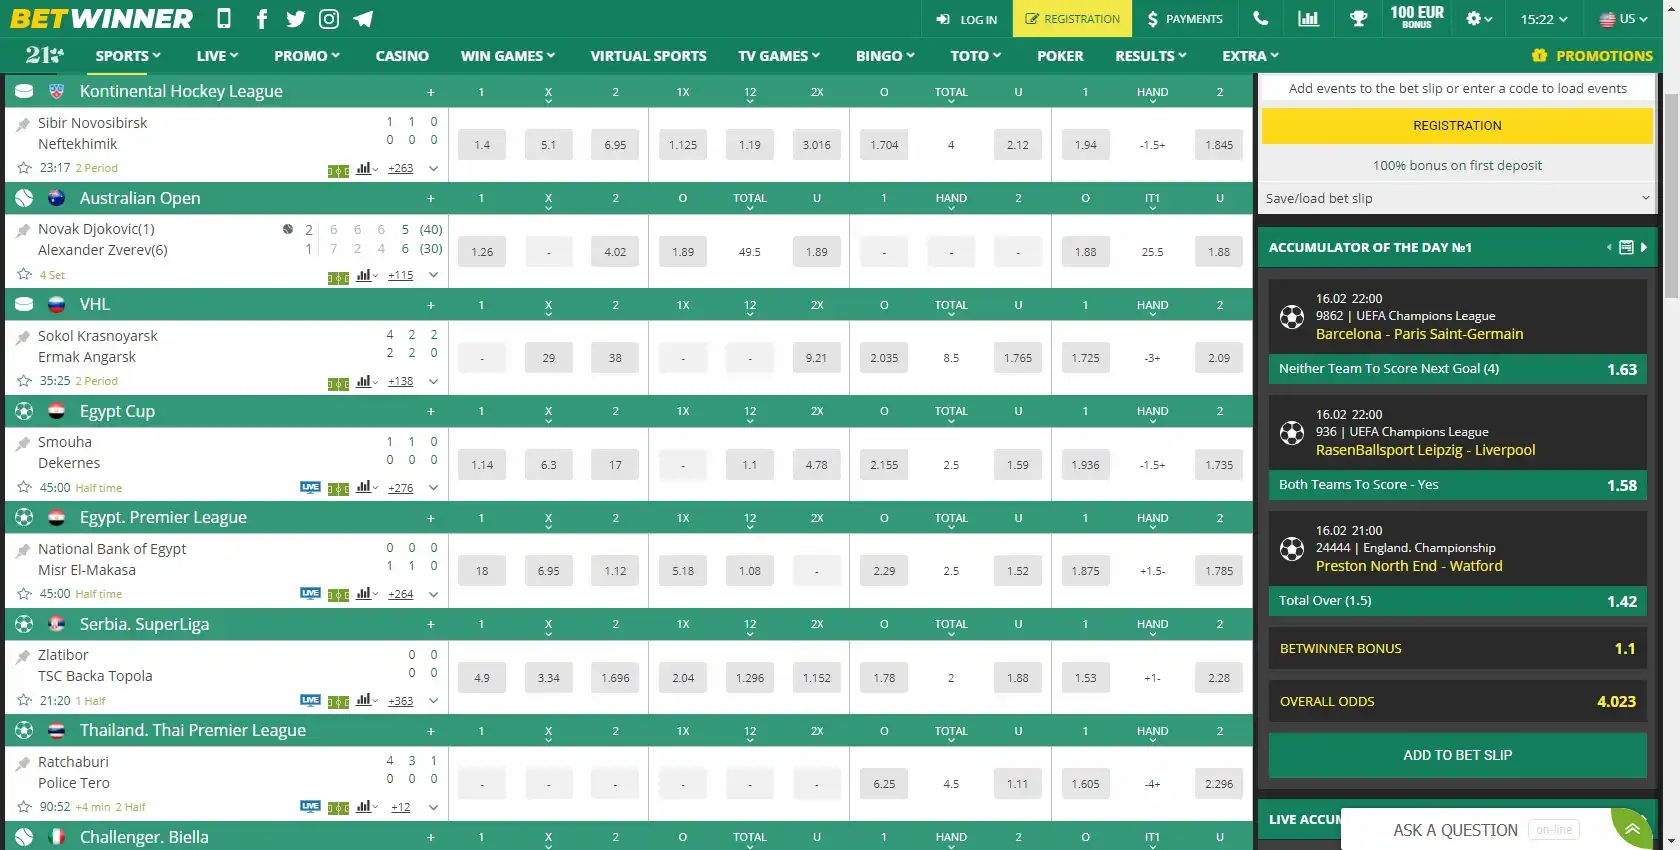The width and height of the screenshot is (1680, 850).
Task: Open the LIVE menu
Action: [x=217, y=56]
